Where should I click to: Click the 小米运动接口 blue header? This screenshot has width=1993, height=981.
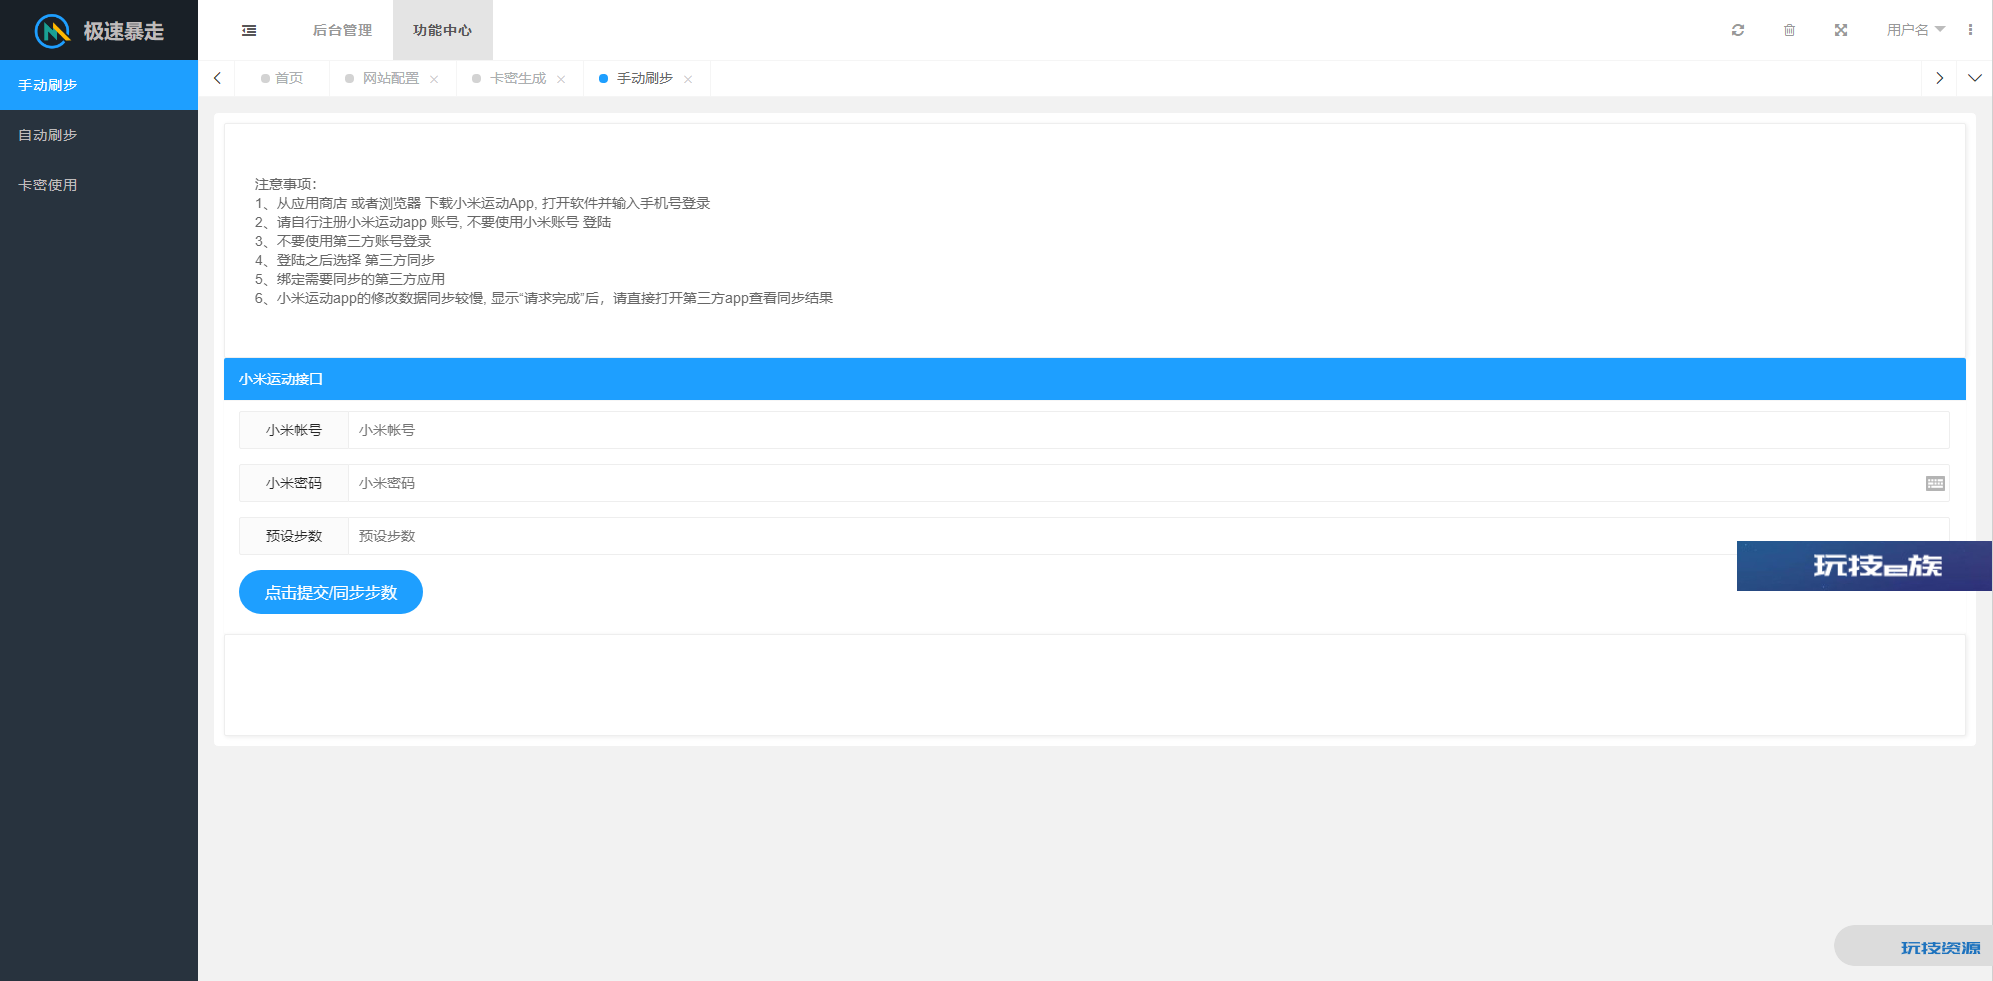coord(1095,379)
